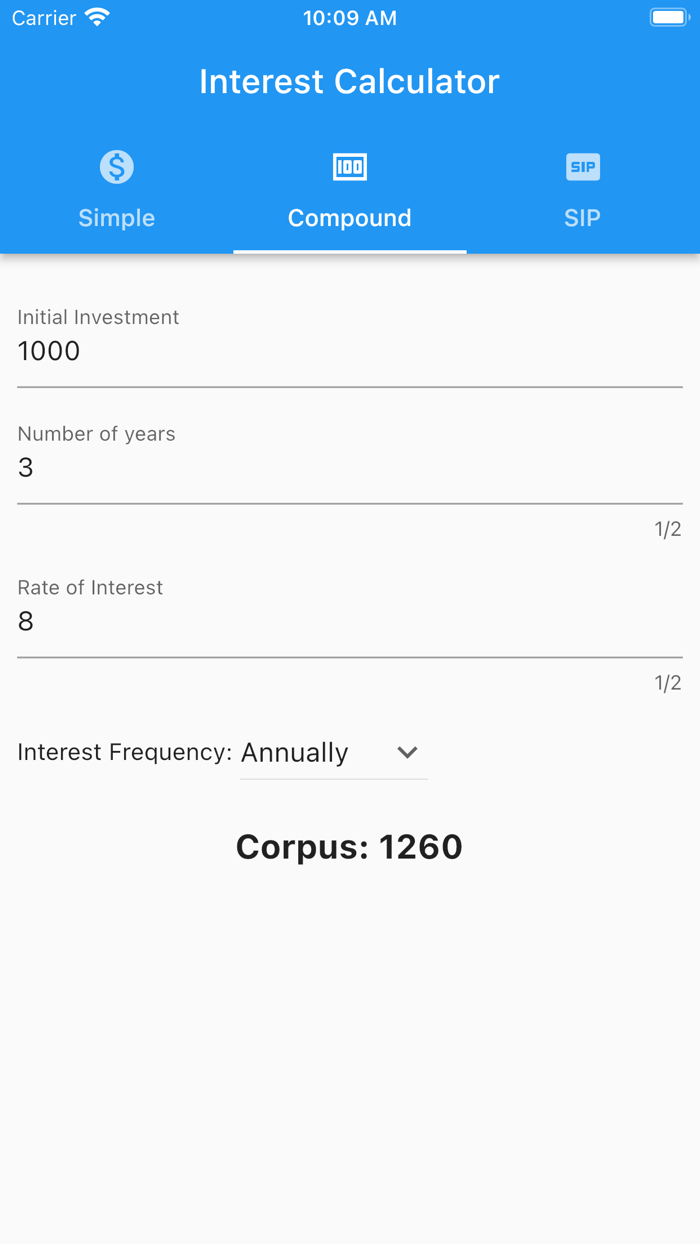Focus the Number of years input
700x1244 pixels.
point(349,467)
